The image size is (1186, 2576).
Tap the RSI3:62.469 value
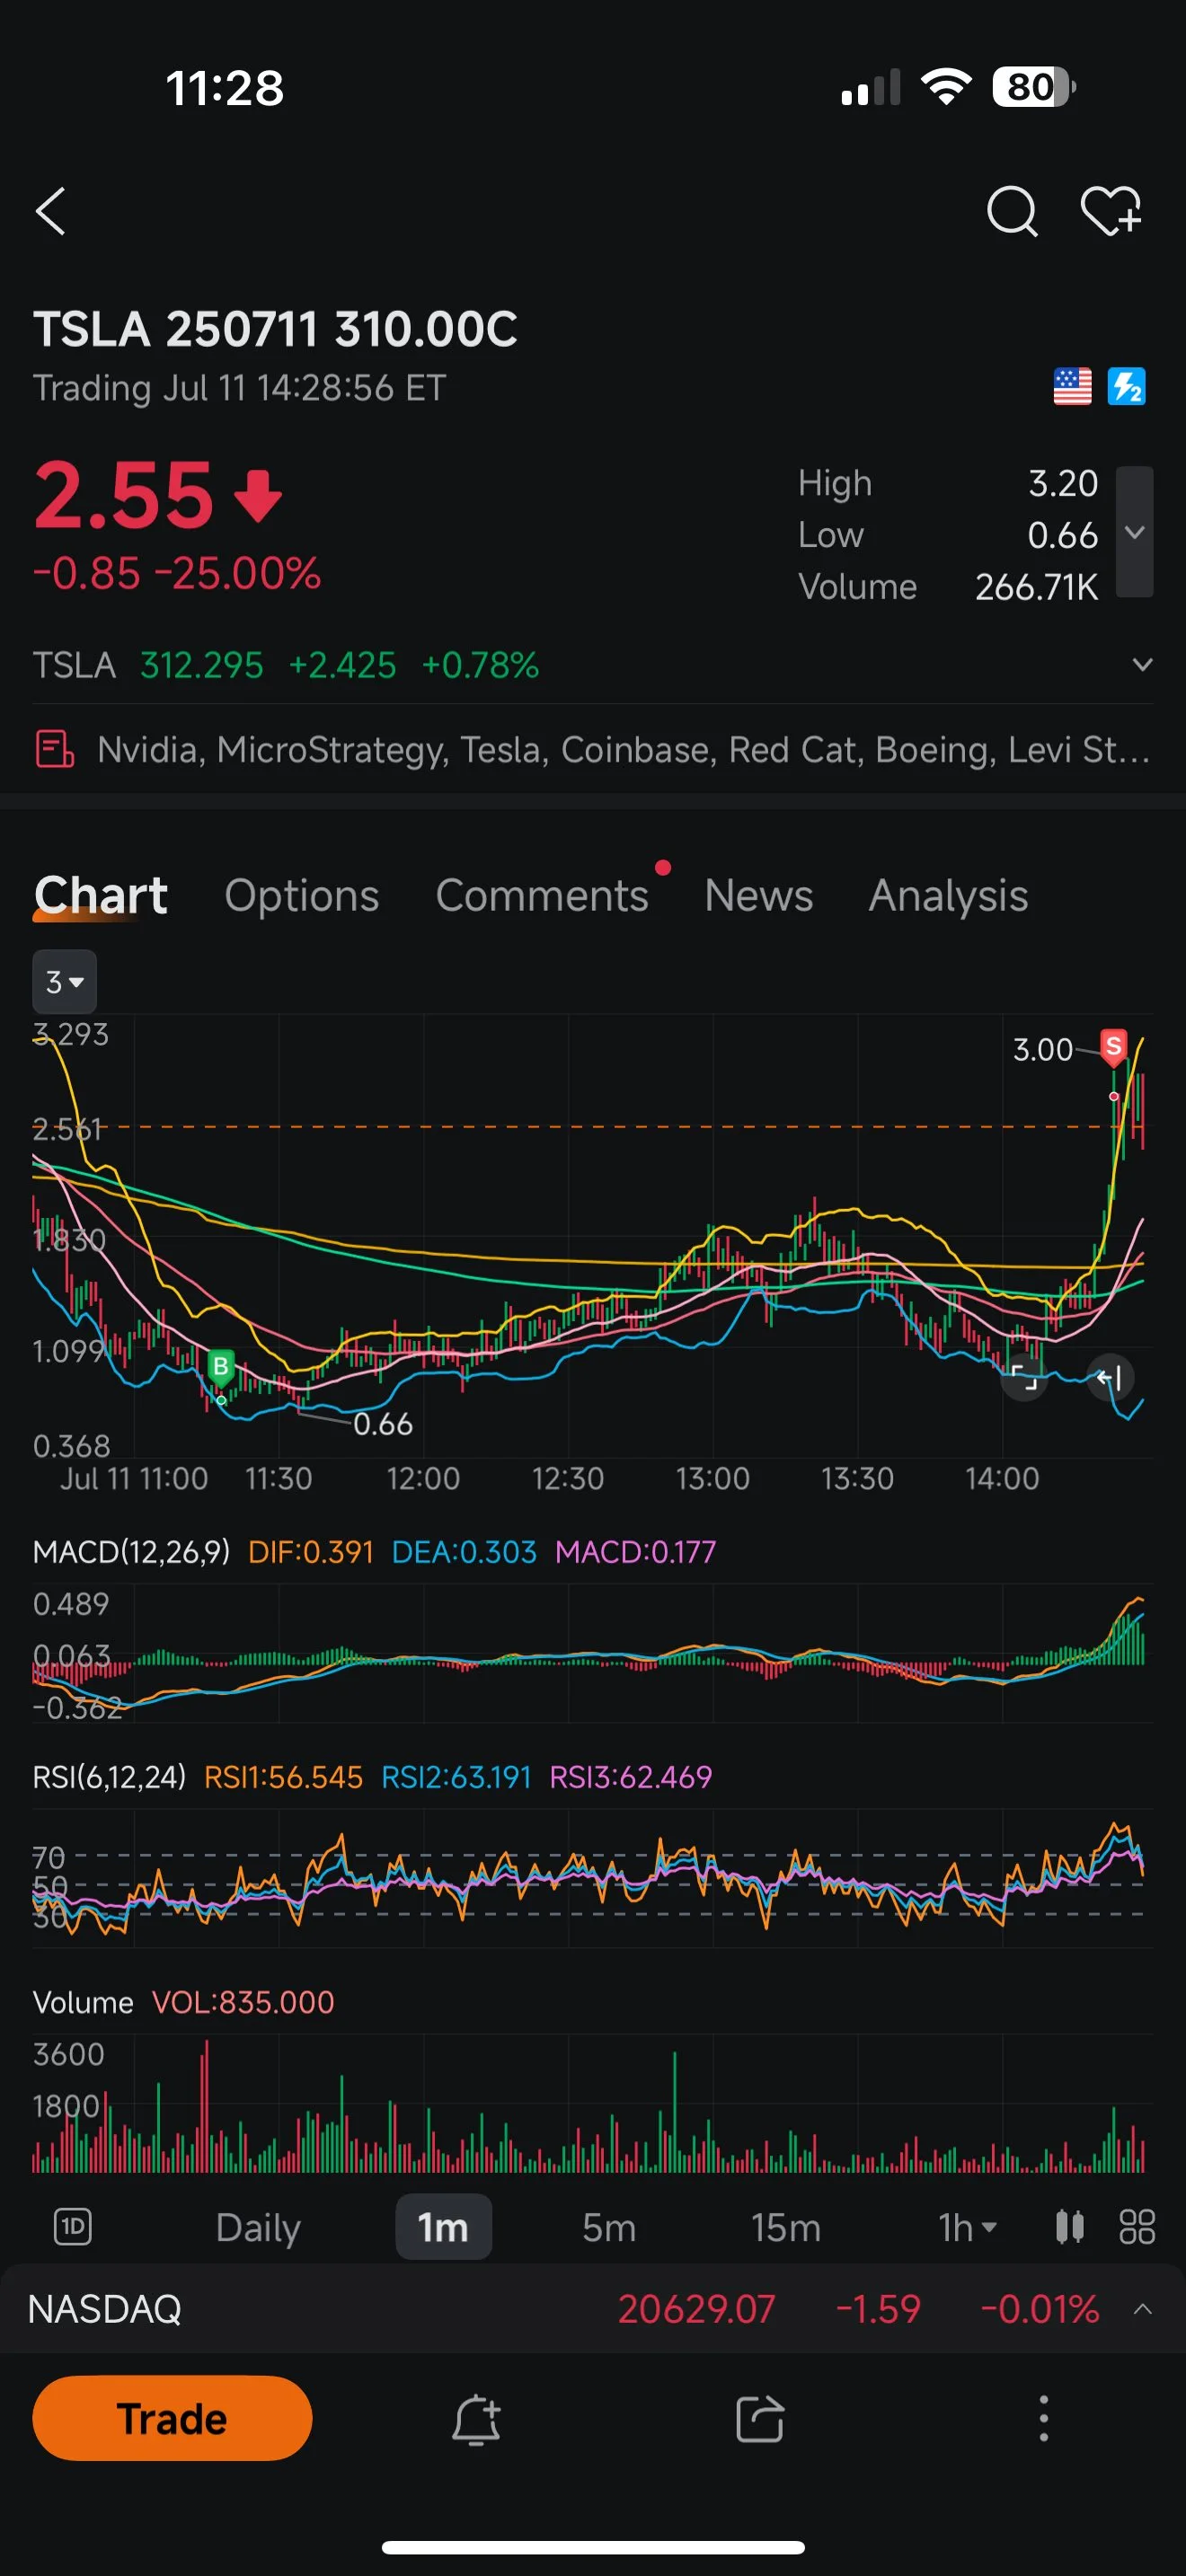click(631, 1776)
